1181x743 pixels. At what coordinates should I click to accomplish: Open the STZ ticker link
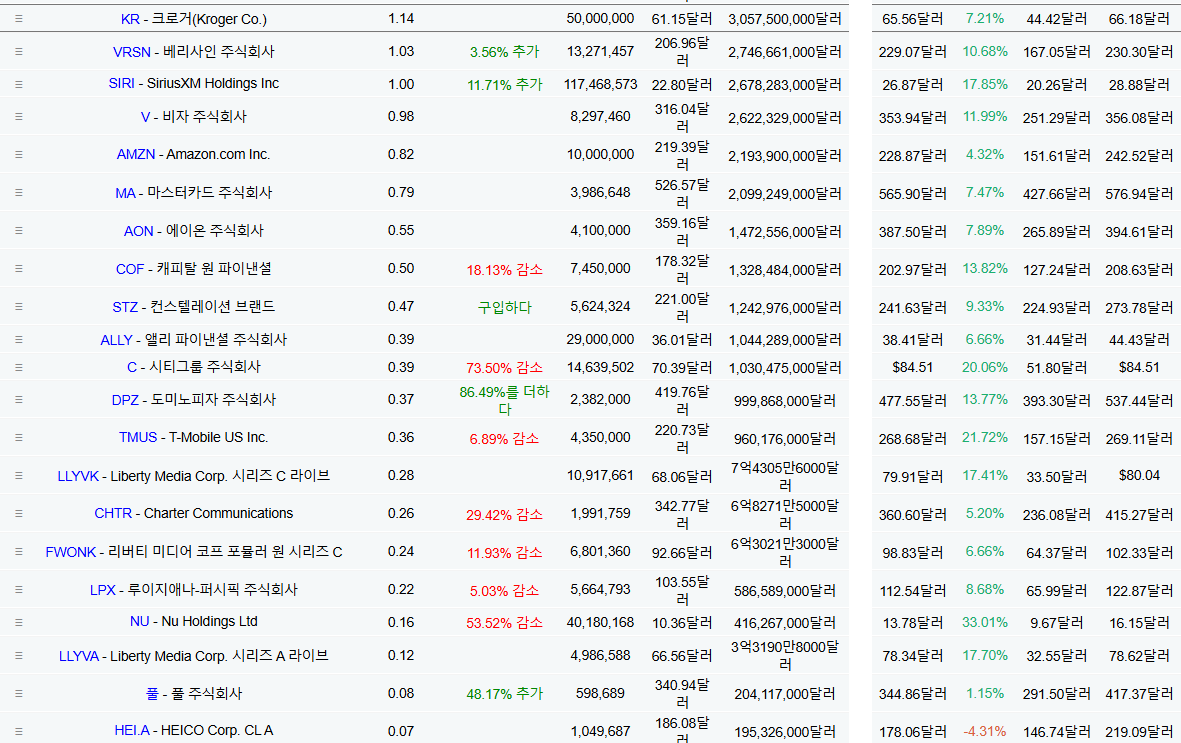(125, 307)
